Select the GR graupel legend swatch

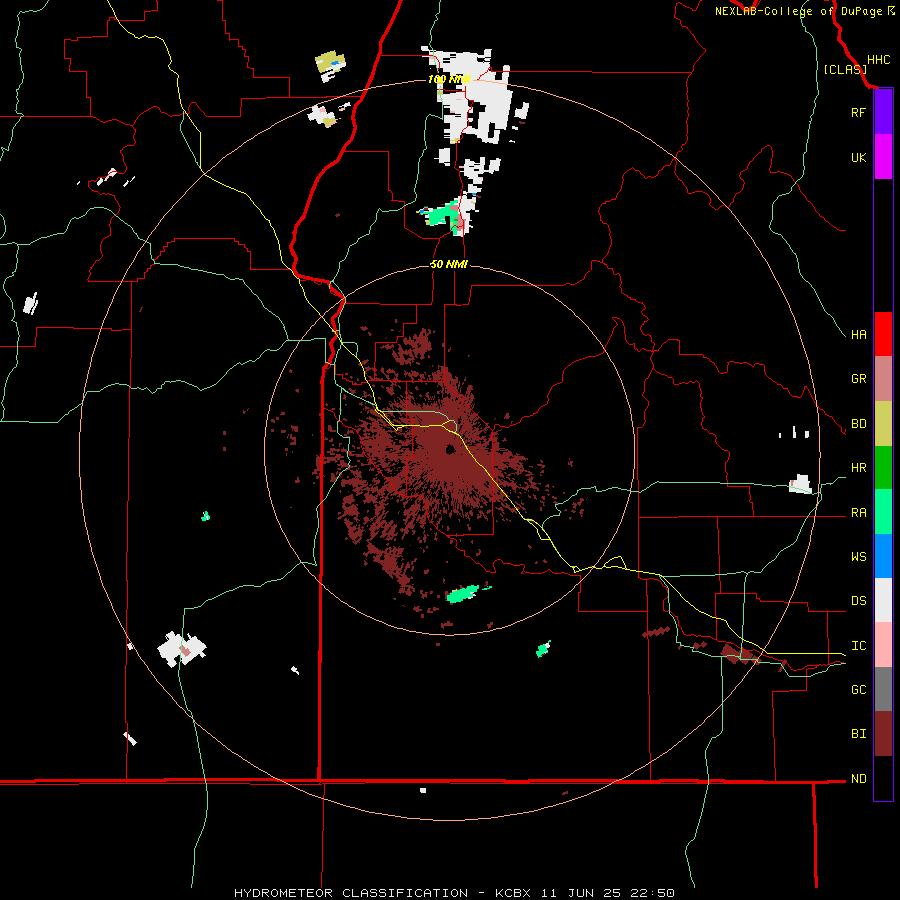tap(883, 378)
